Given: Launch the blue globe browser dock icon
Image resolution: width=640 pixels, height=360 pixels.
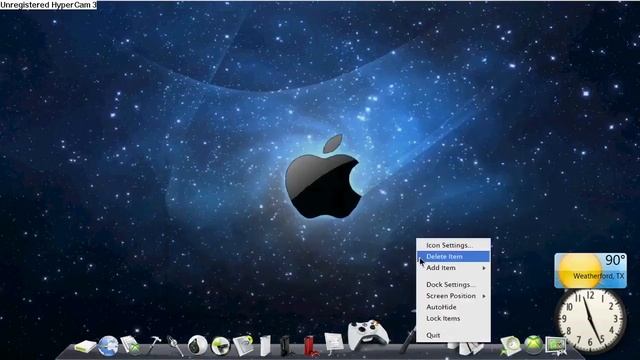Looking at the screenshot, I should [108, 346].
